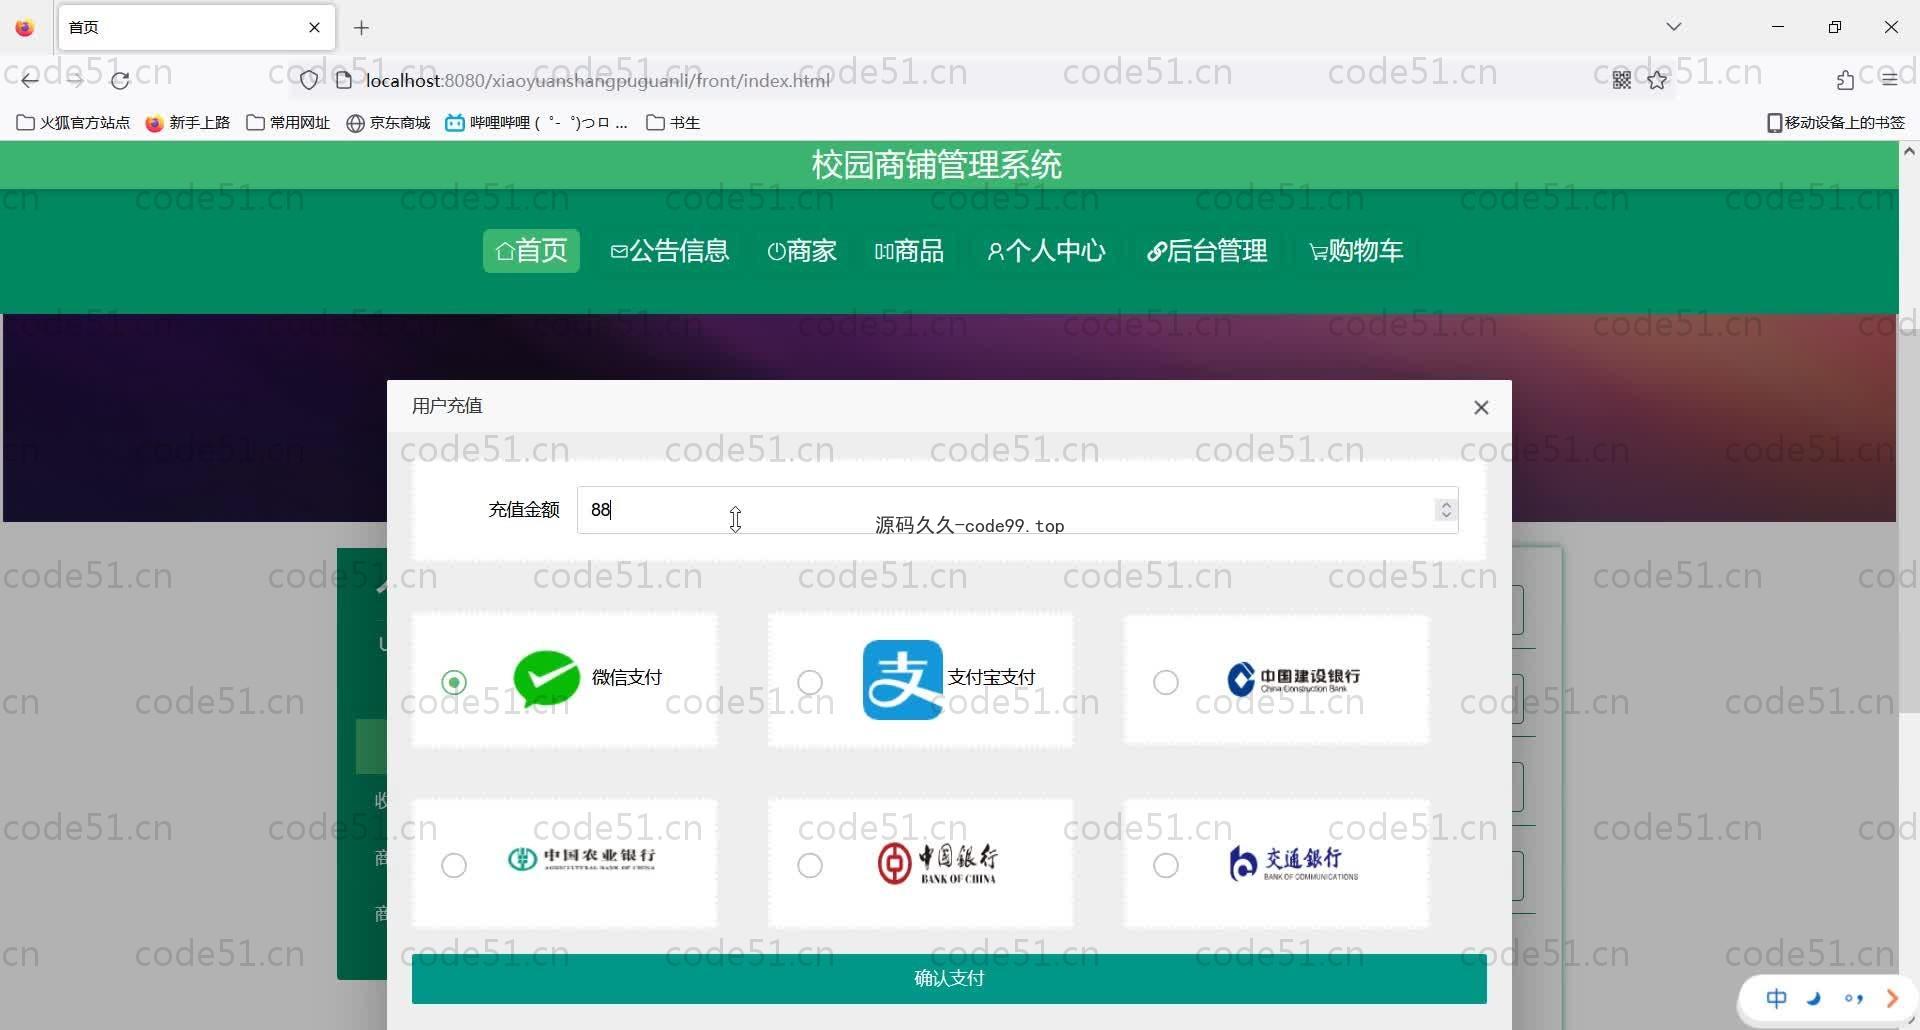Click the 充值金额 amount input field

click(1017, 510)
